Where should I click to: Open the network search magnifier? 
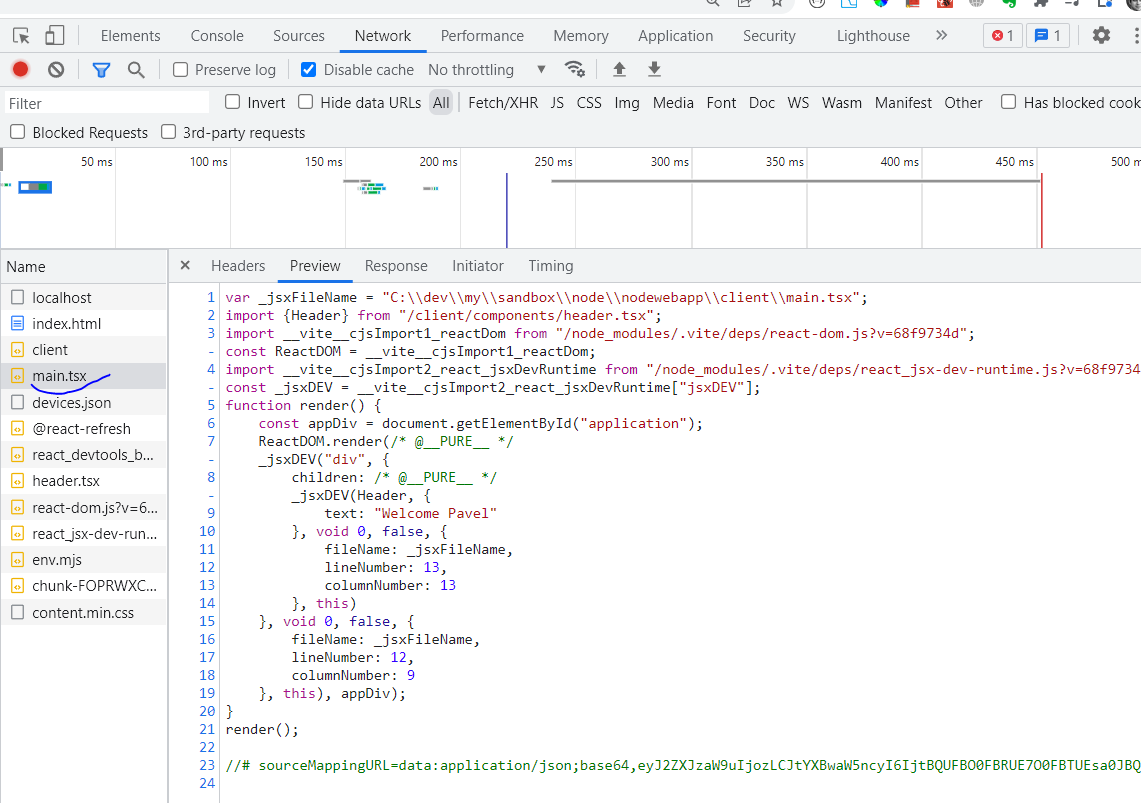[136, 70]
